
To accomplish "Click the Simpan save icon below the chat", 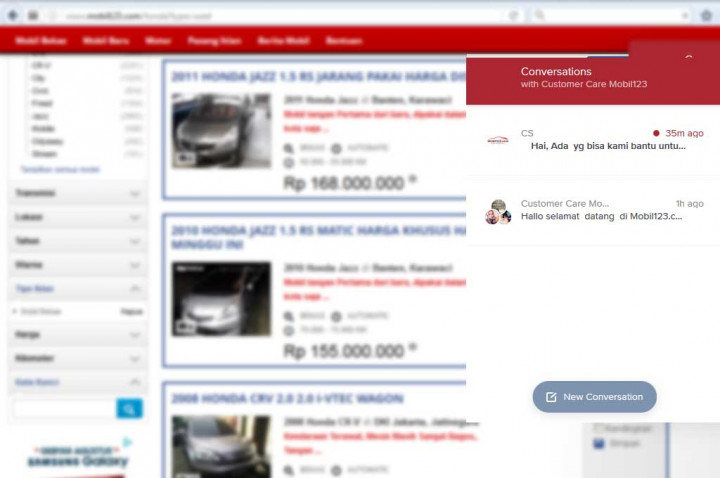I will tap(599, 444).
